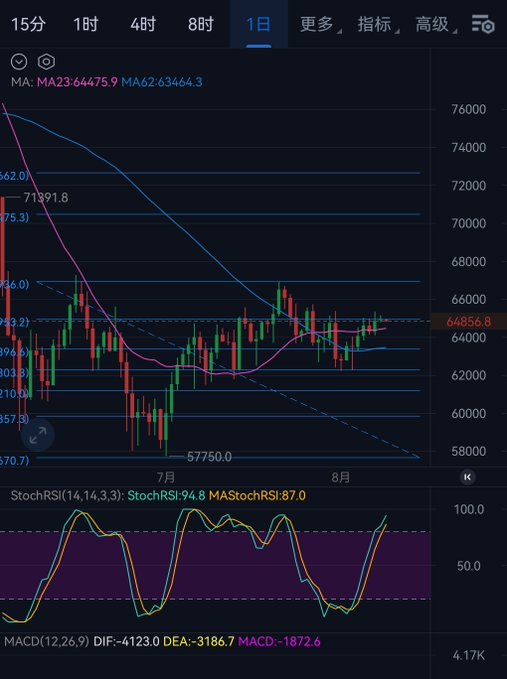Screen dimensions: 507x679
Task: Tap the DEA:-3186.7 value
Action: click(x=199, y=641)
